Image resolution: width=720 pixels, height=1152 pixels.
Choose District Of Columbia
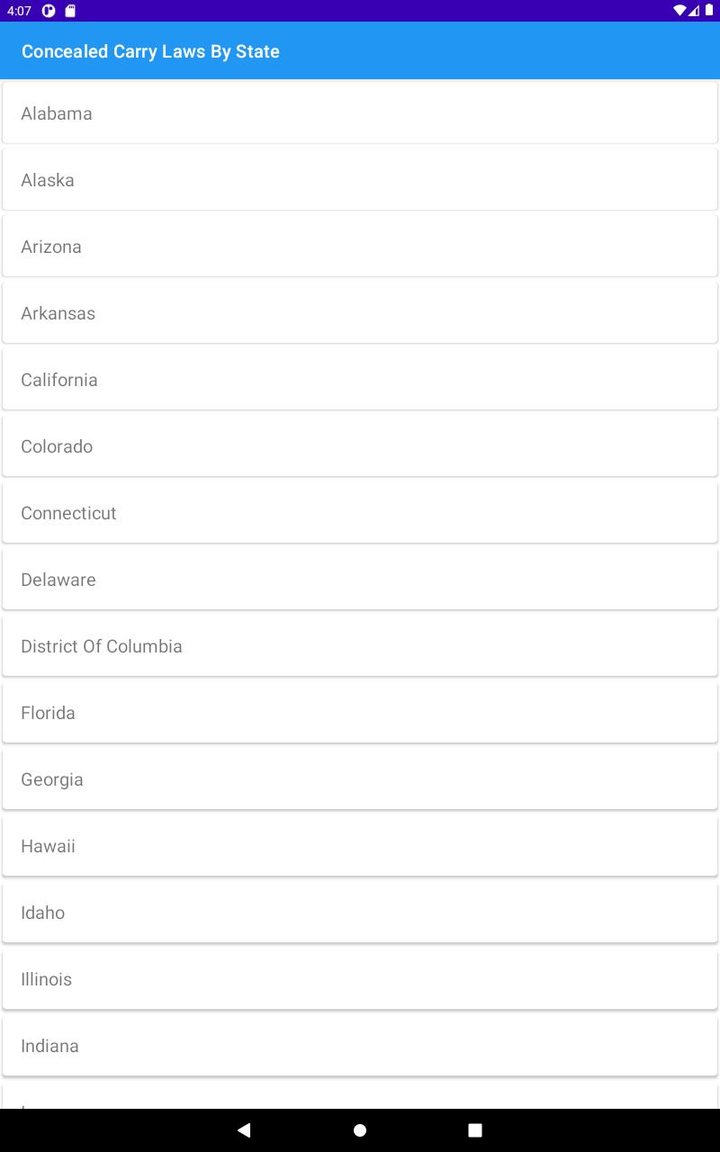(x=360, y=646)
